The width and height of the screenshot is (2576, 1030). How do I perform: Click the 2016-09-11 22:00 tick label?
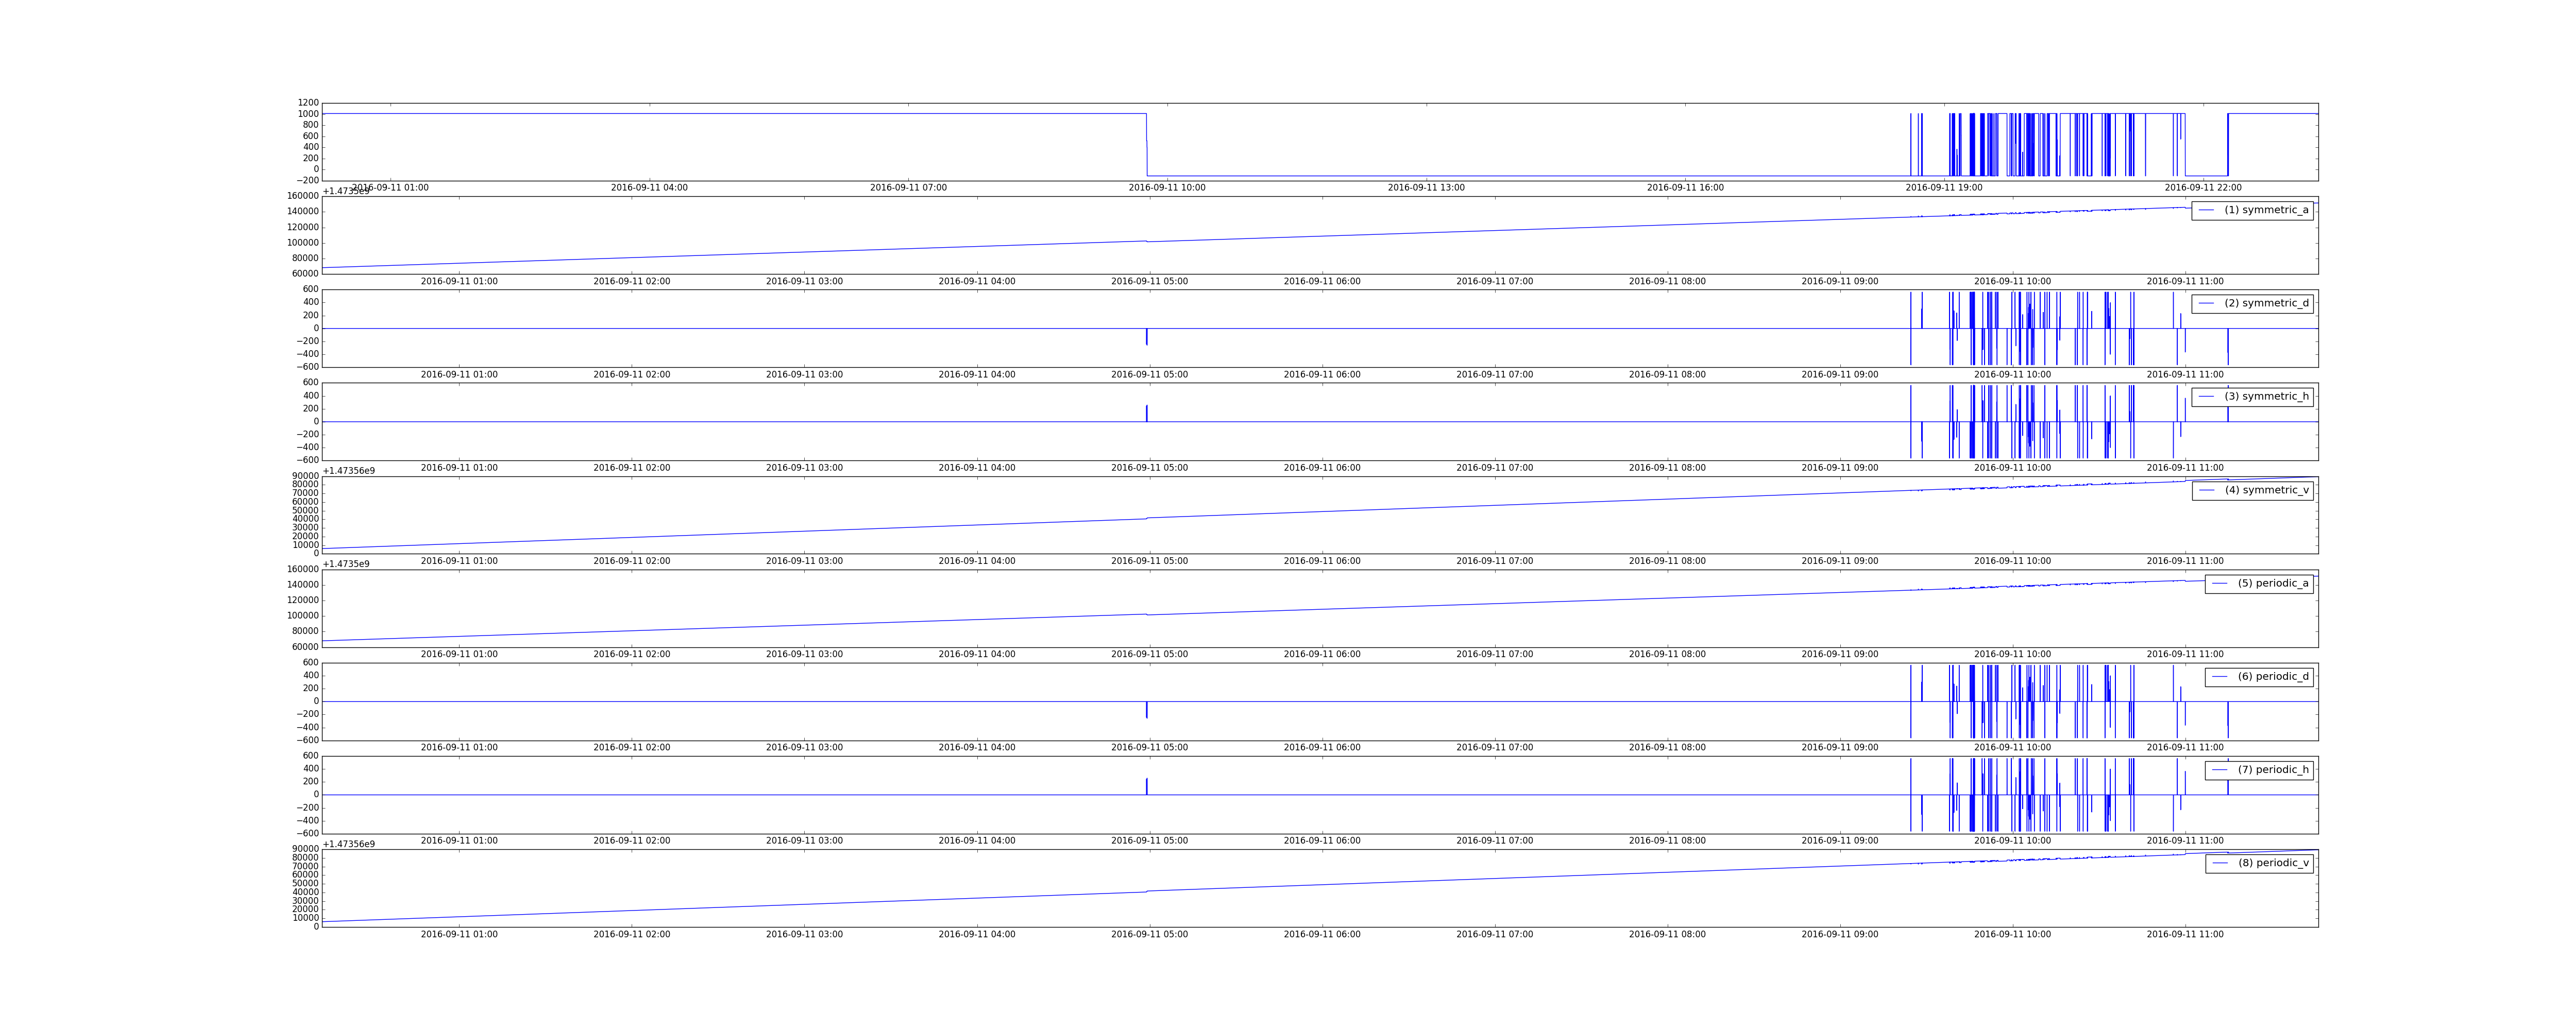(x=2203, y=188)
